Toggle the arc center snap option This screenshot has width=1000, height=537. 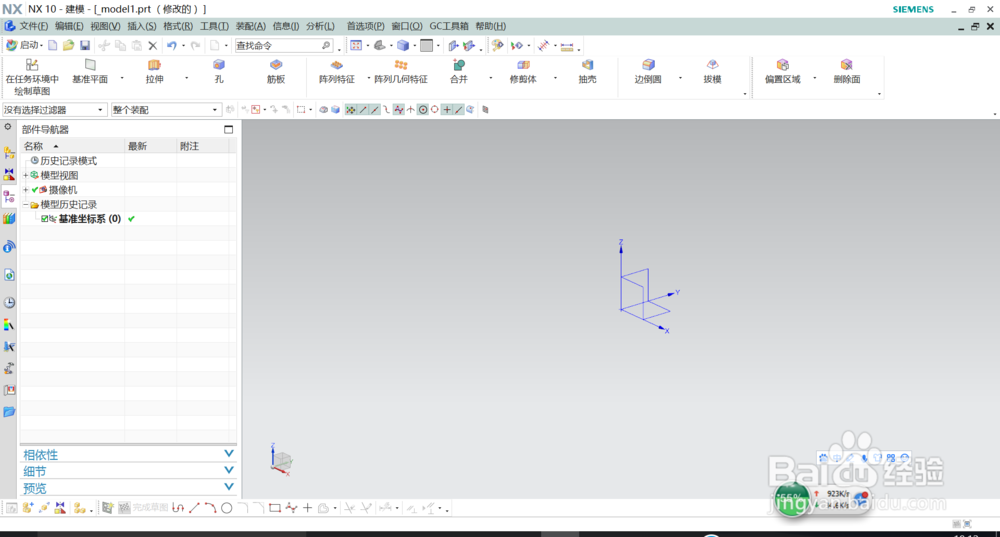point(423,110)
